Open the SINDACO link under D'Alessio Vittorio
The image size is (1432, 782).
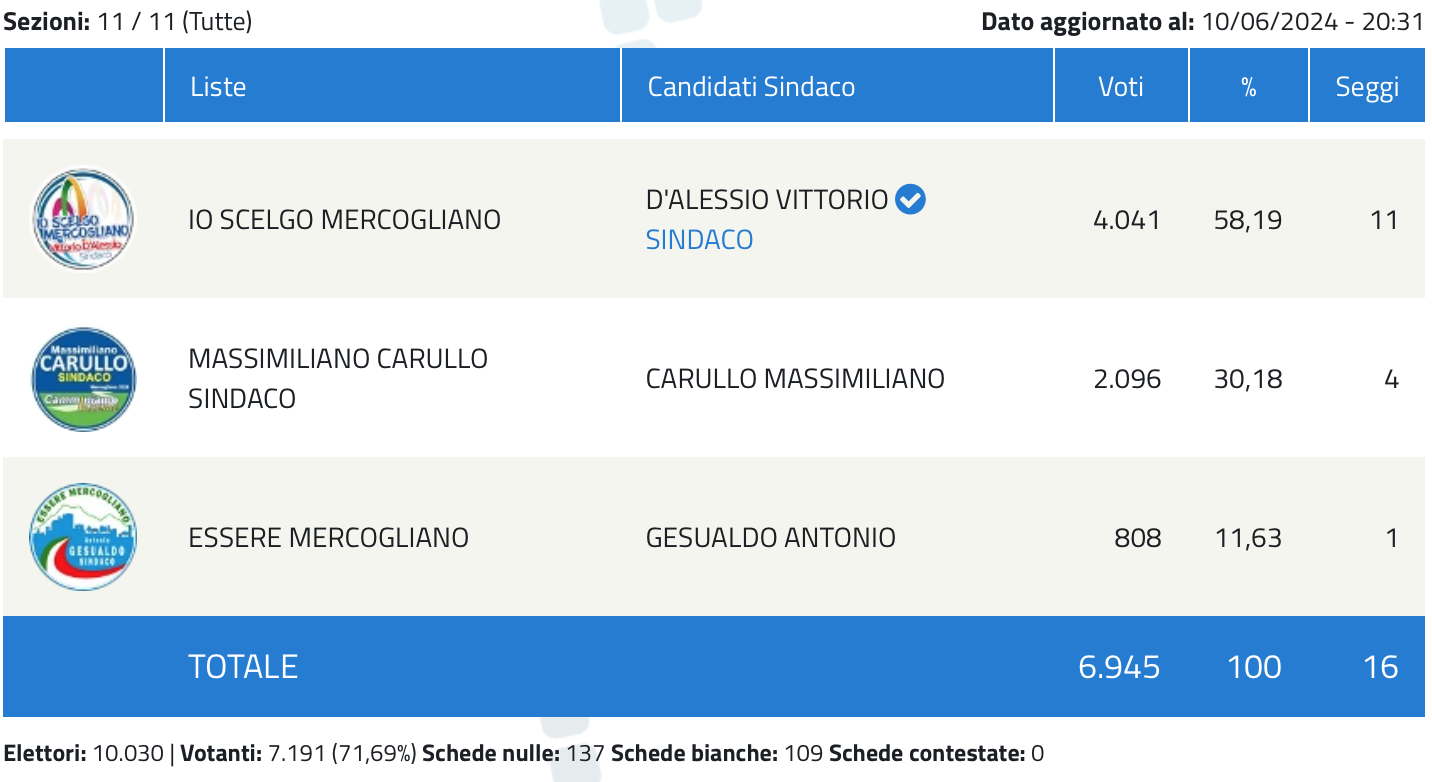pyautogui.click(x=699, y=240)
